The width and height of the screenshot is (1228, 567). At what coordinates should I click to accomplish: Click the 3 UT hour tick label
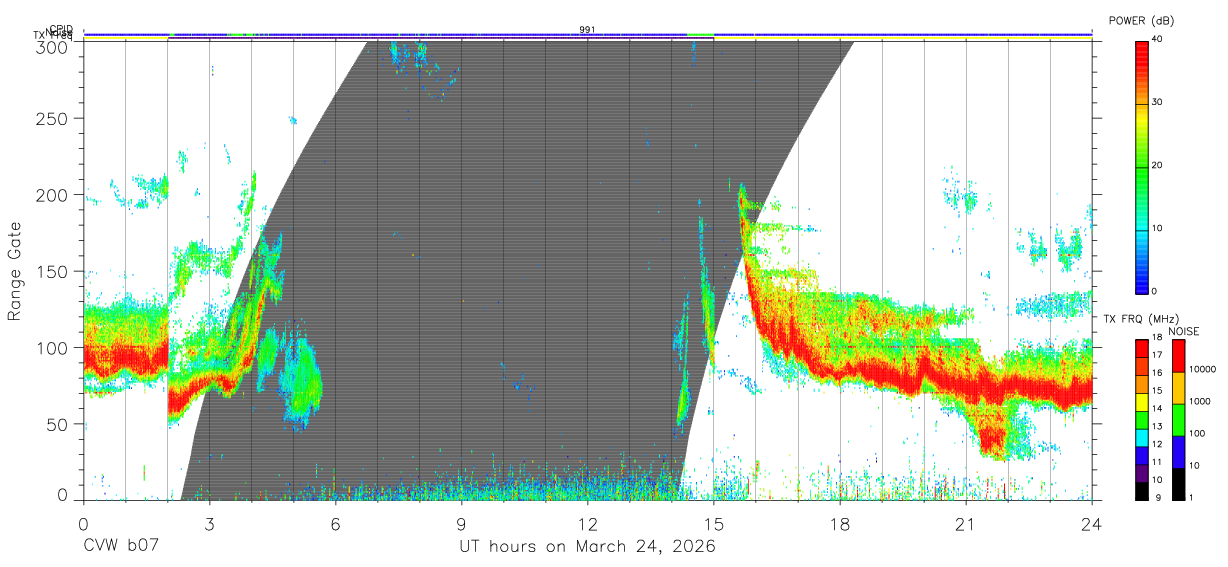[x=210, y=523]
